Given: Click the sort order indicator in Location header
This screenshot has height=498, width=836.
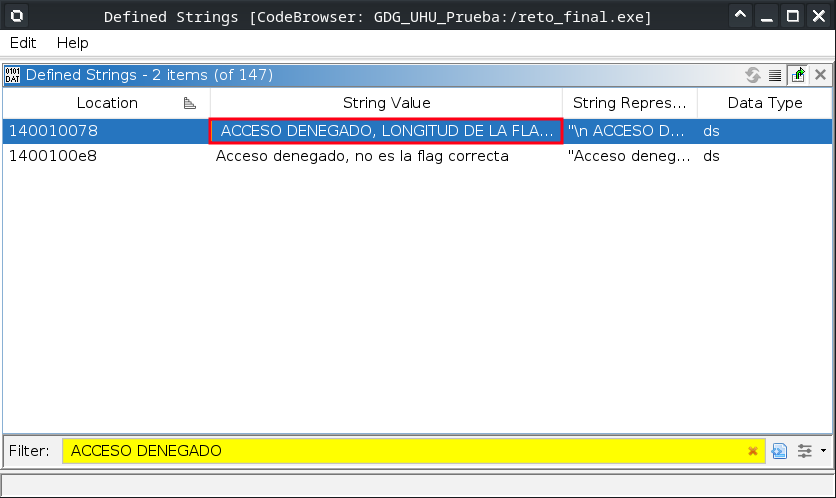Looking at the screenshot, I should coord(189,103).
